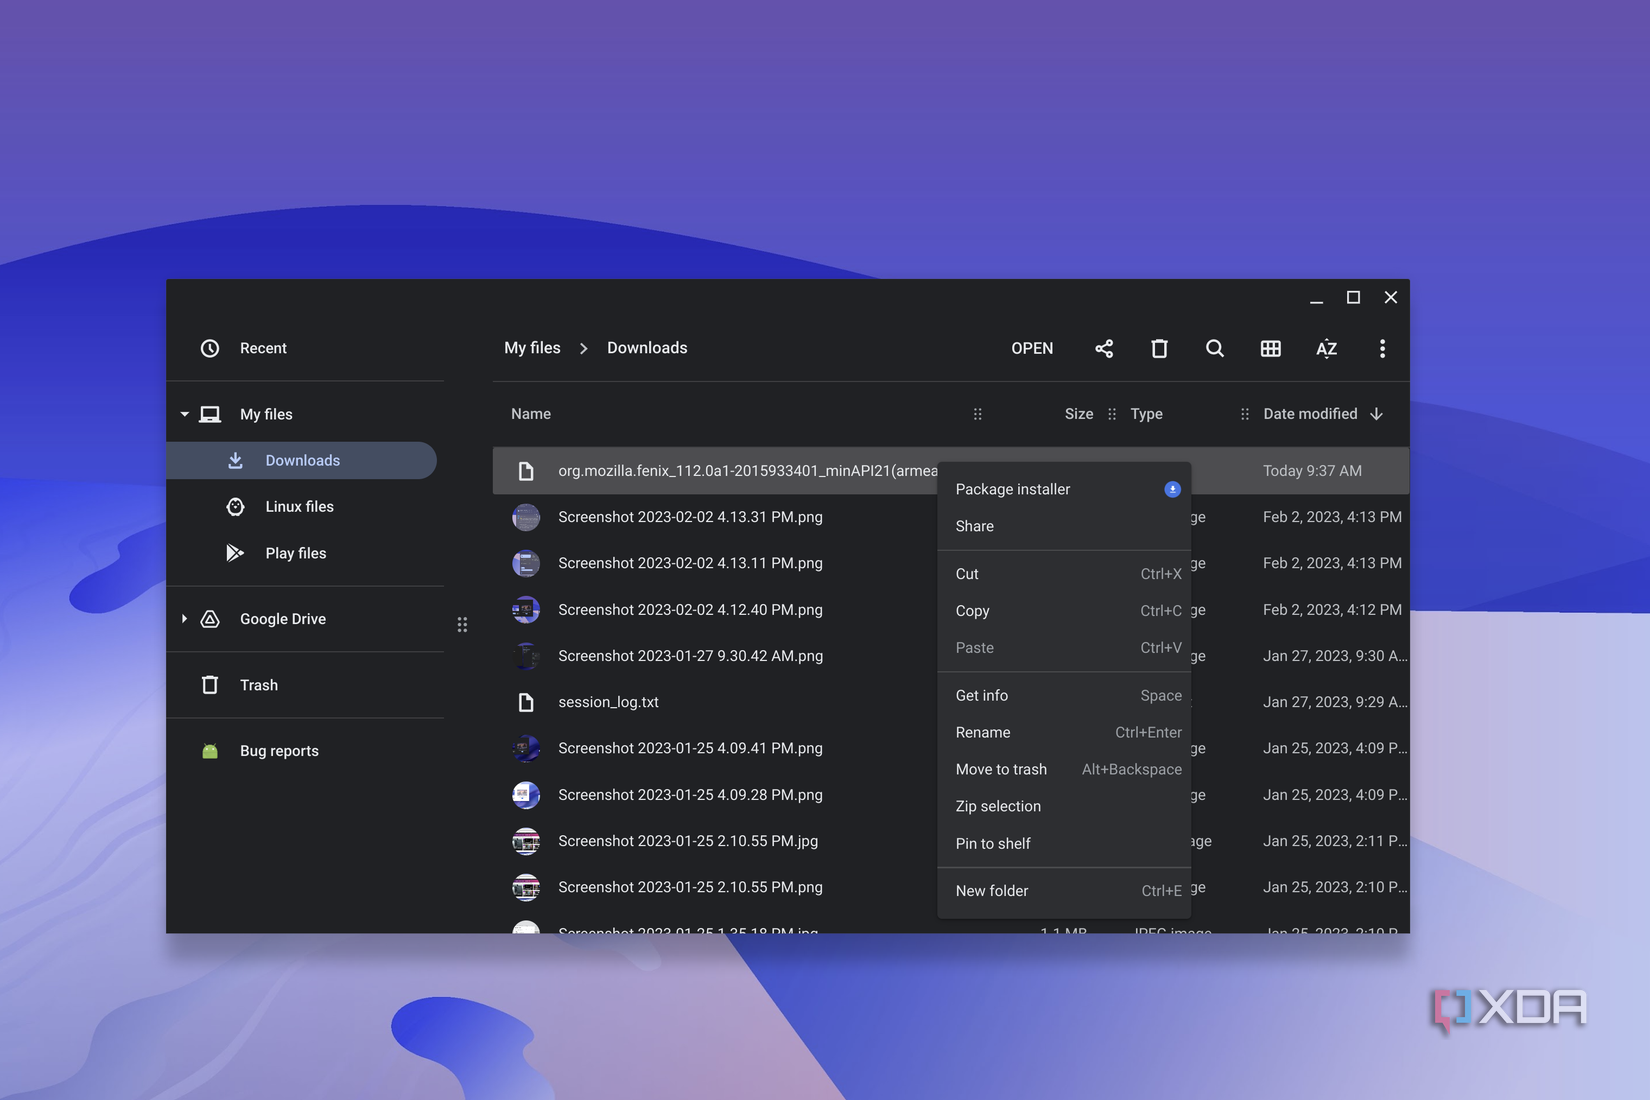The width and height of the screenshot is (1650, 1100).
Task: Choose New folder from context menu
Action: point(1064,890)
